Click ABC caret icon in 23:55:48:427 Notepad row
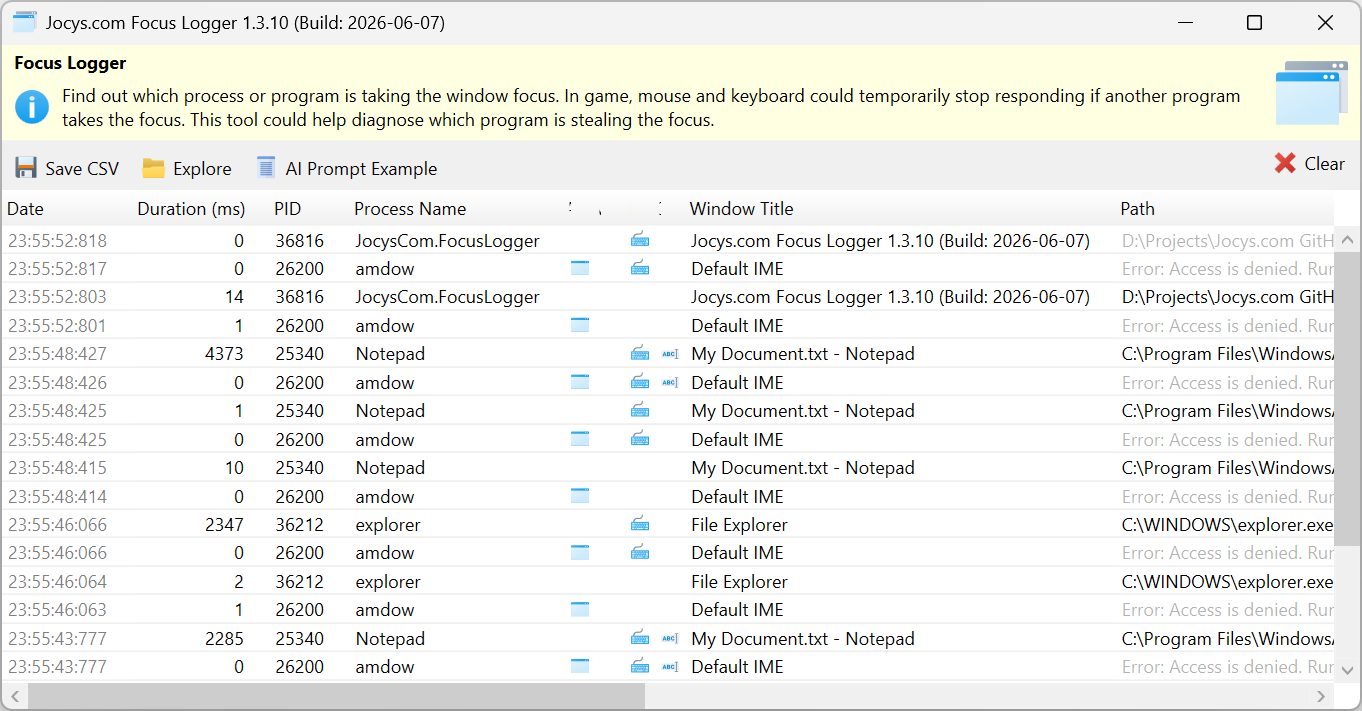The width and height of the screenshot is (1362, 711). pos(670,353)
